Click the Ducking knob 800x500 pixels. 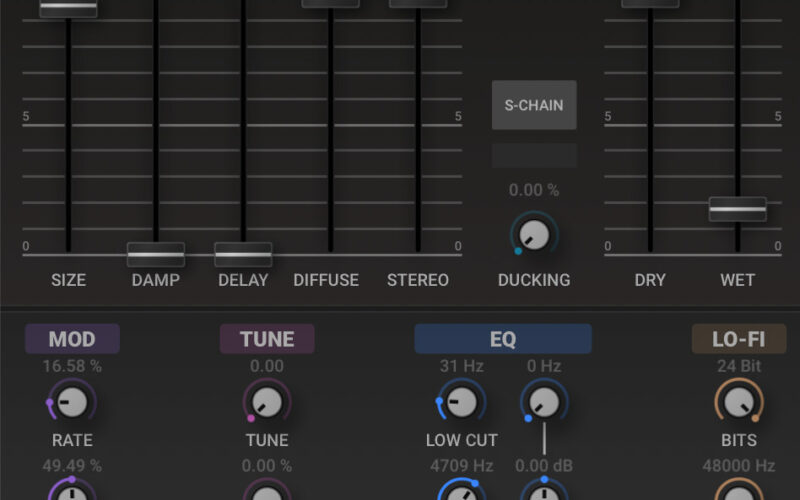pos(534,234)
